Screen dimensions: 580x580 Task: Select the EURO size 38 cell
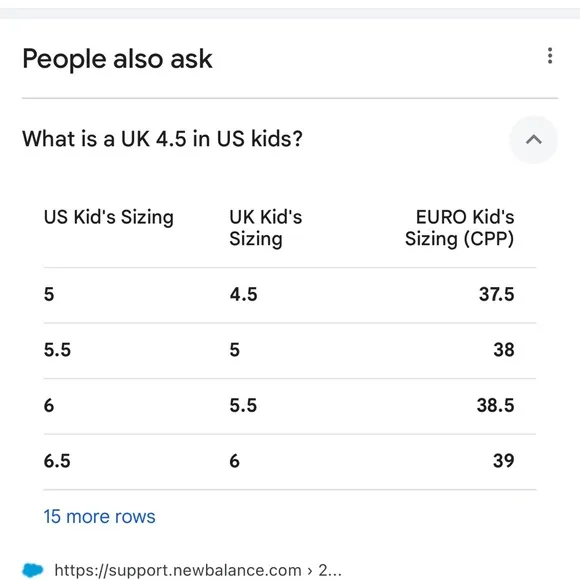pyautogui.click(x=504, y=350)
